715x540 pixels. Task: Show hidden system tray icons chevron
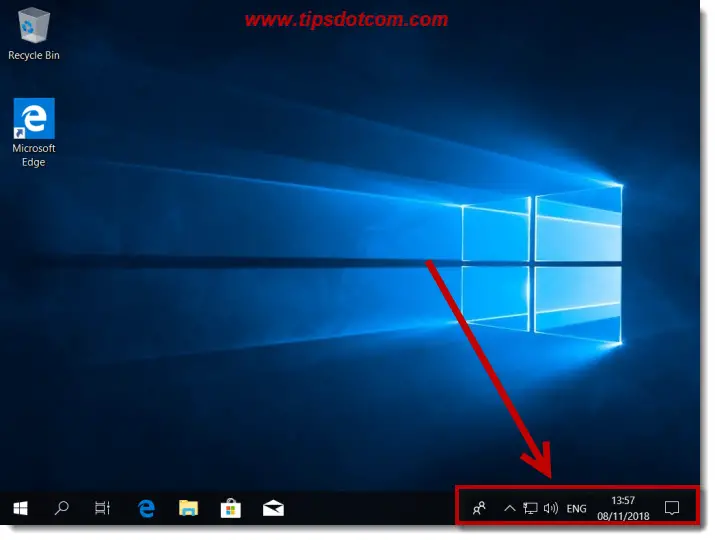click(x=509, y=508)
